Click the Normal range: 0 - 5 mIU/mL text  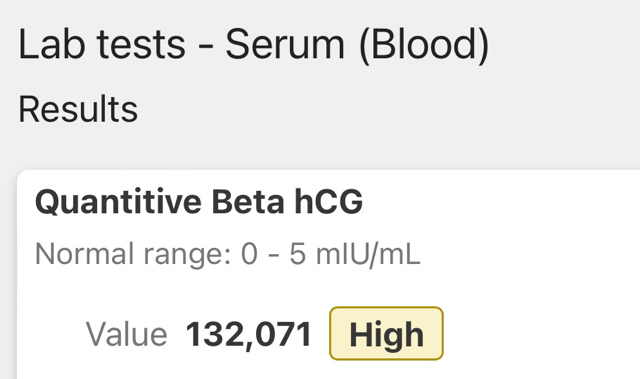coord(227,255)
